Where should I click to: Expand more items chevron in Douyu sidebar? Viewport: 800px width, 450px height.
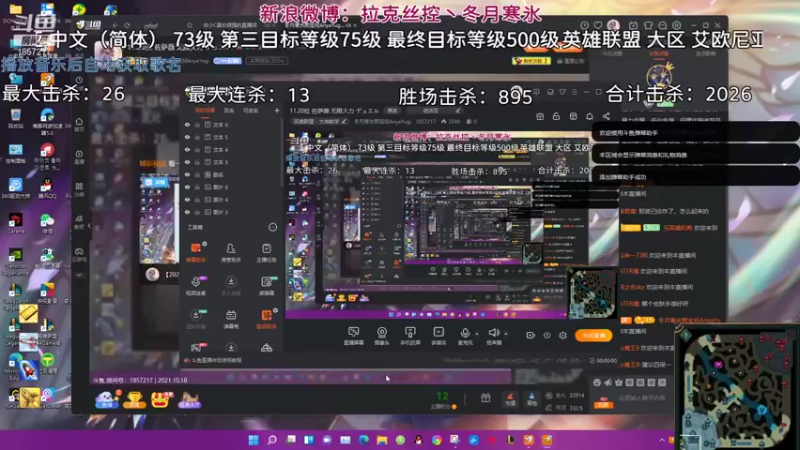(x=79, y=275)
